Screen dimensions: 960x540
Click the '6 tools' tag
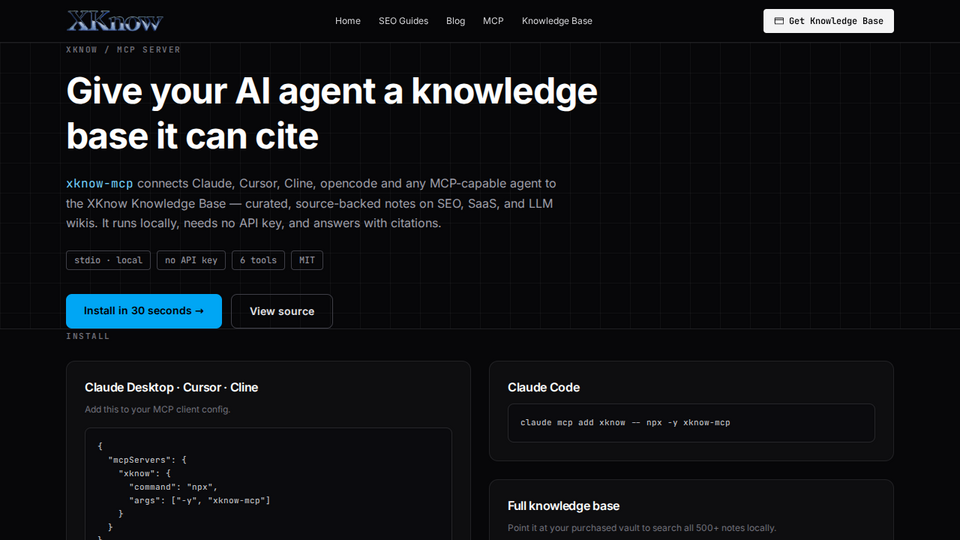tap(258, 260)
